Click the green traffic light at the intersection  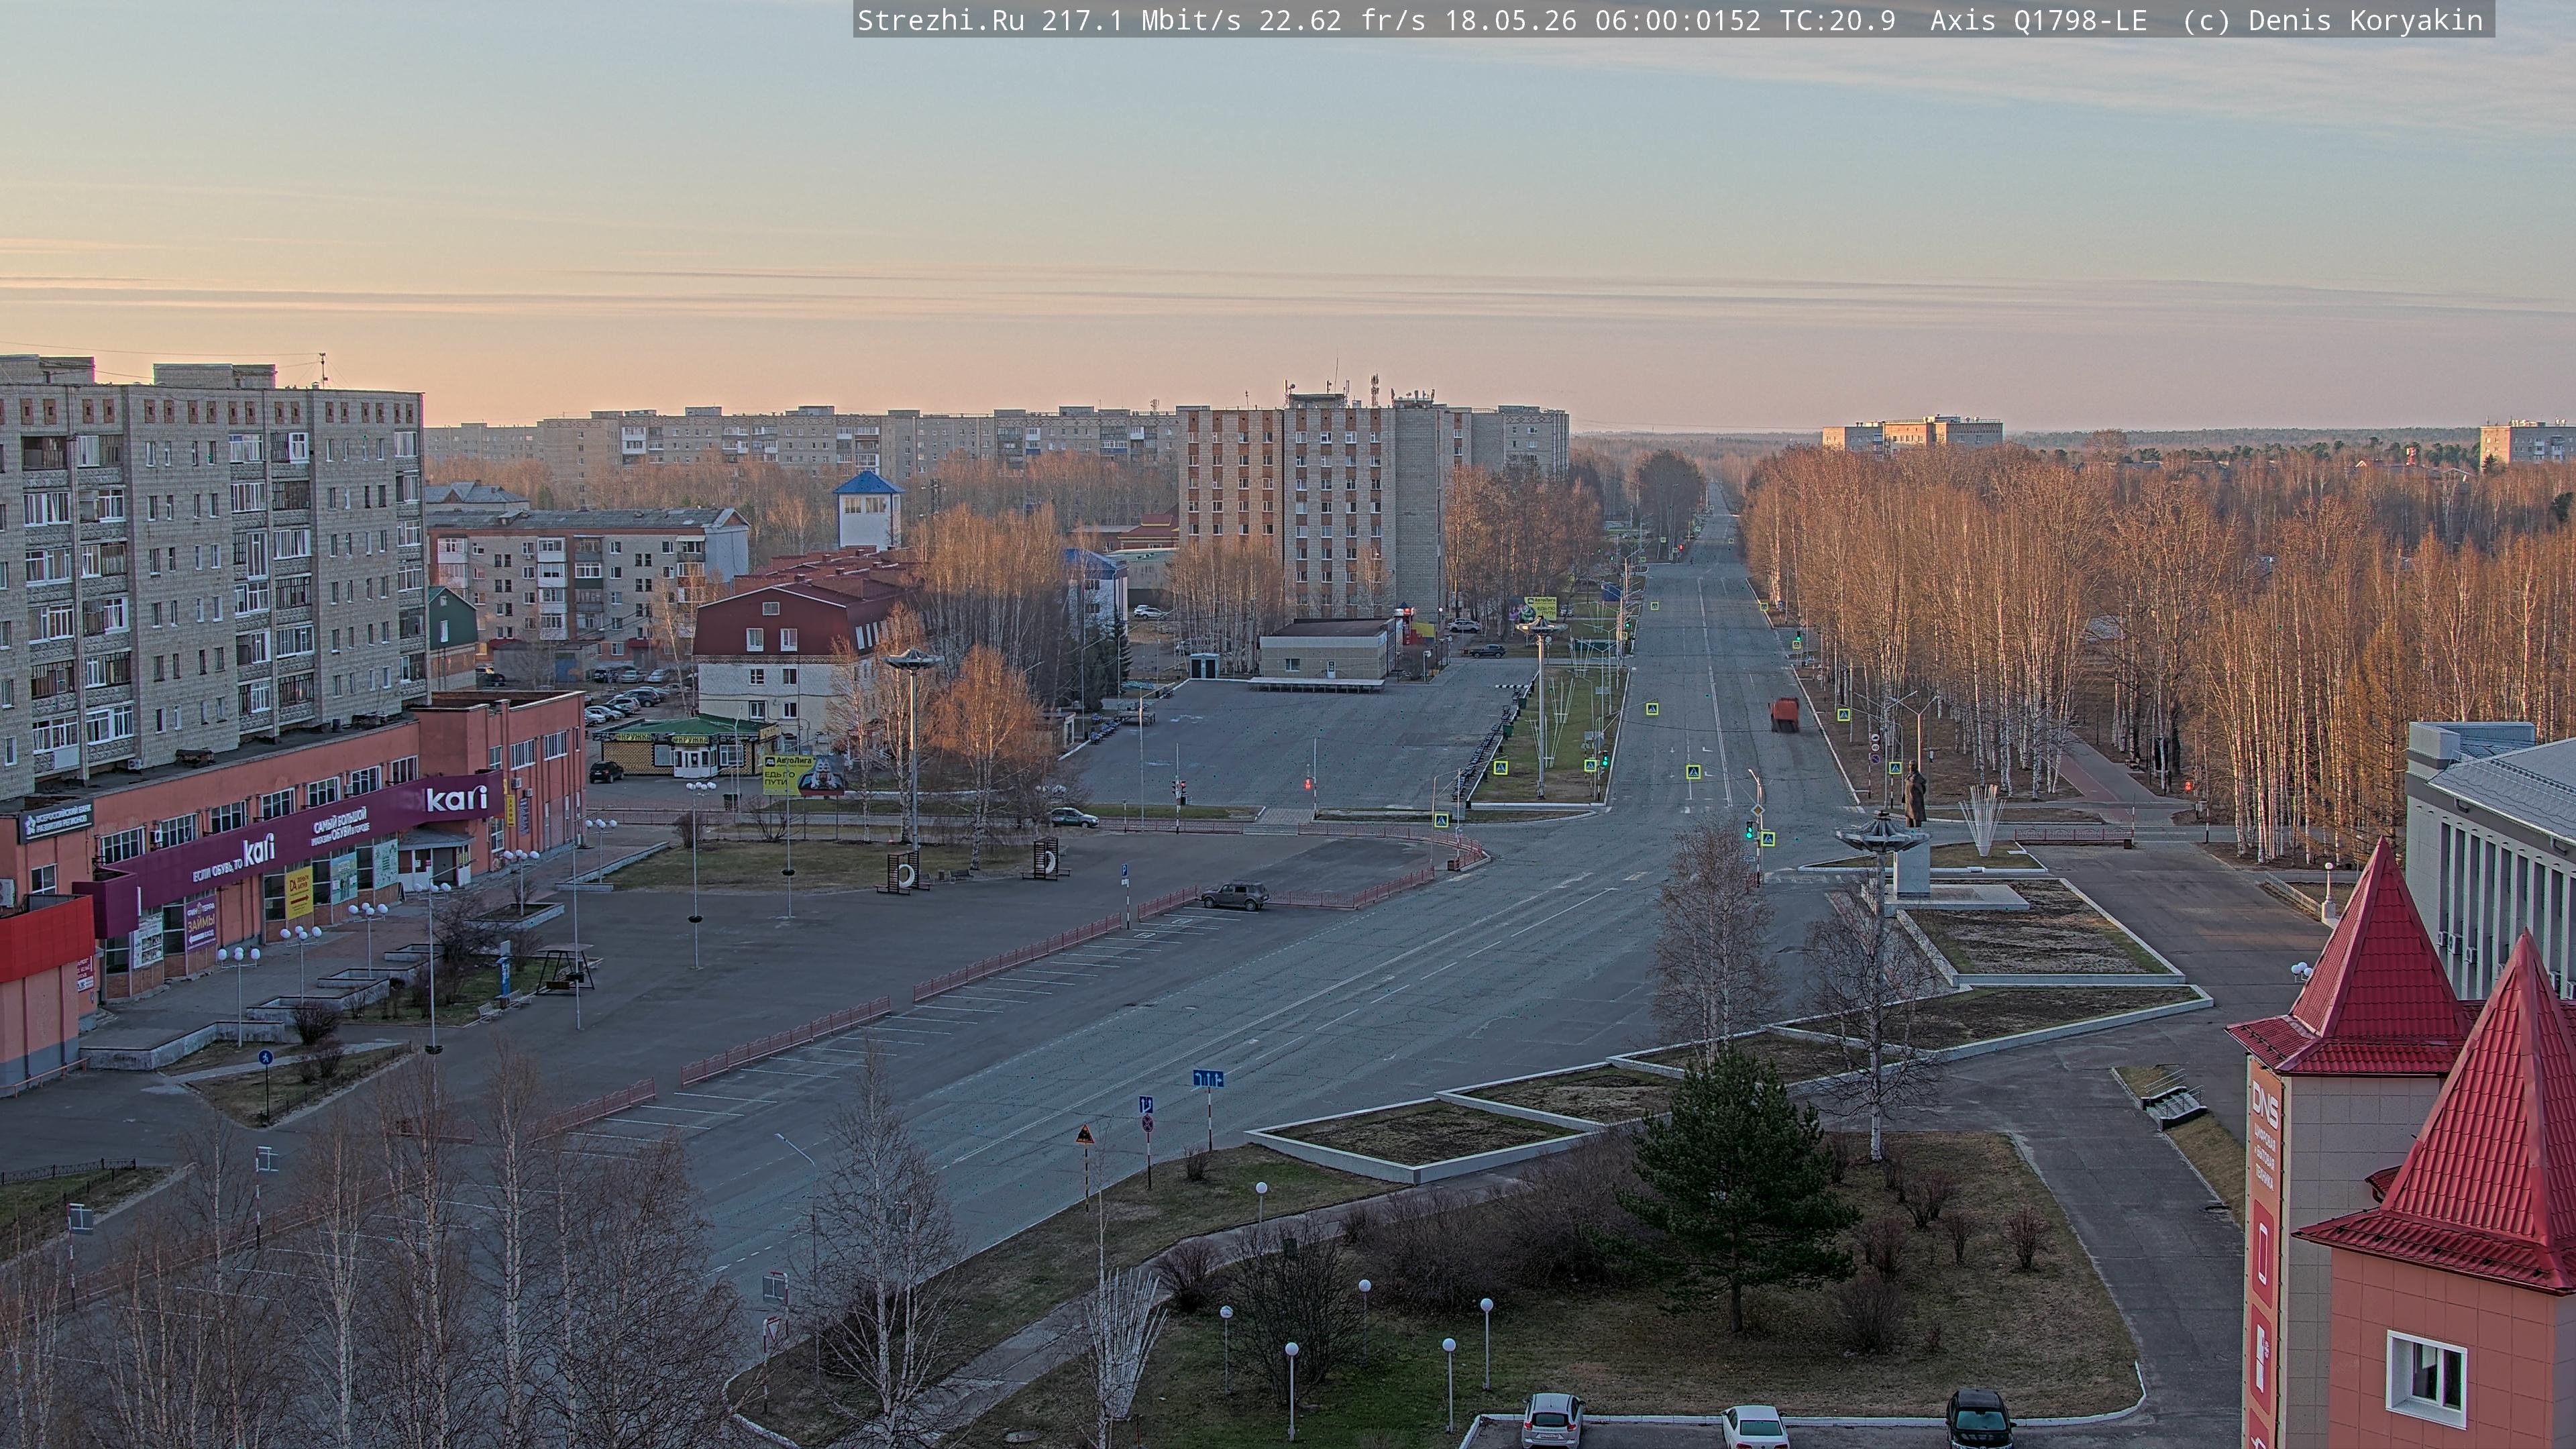[1749, 829]
